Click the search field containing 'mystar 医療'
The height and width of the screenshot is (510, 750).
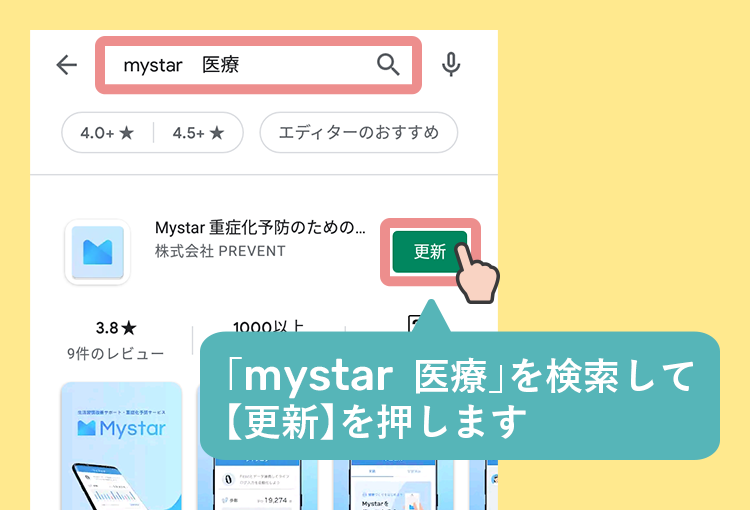258,65
